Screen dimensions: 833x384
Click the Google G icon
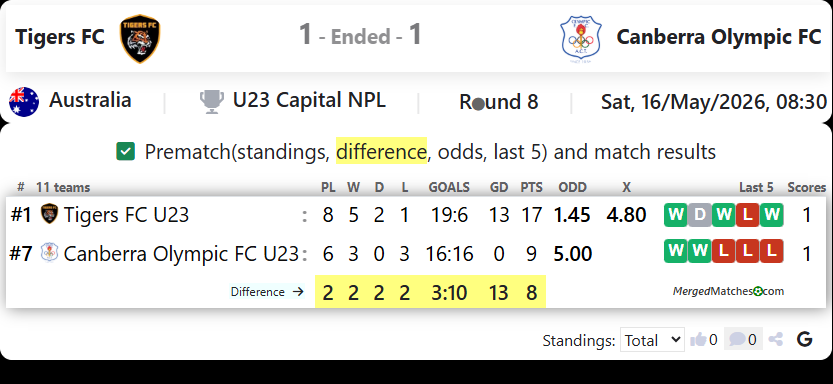805,339
